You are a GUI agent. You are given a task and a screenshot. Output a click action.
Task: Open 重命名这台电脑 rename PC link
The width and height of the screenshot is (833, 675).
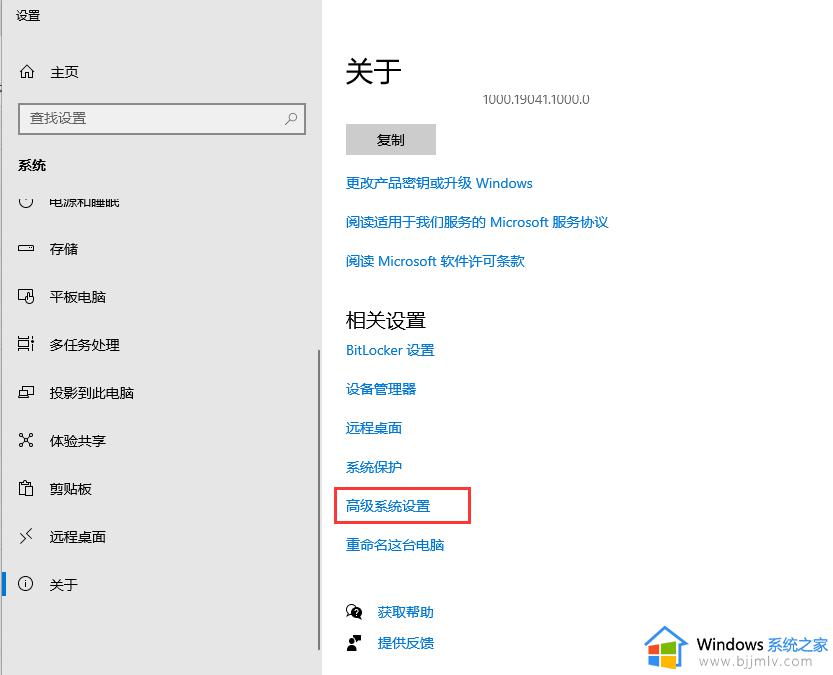pyautogui.click(x=395, y=544)
